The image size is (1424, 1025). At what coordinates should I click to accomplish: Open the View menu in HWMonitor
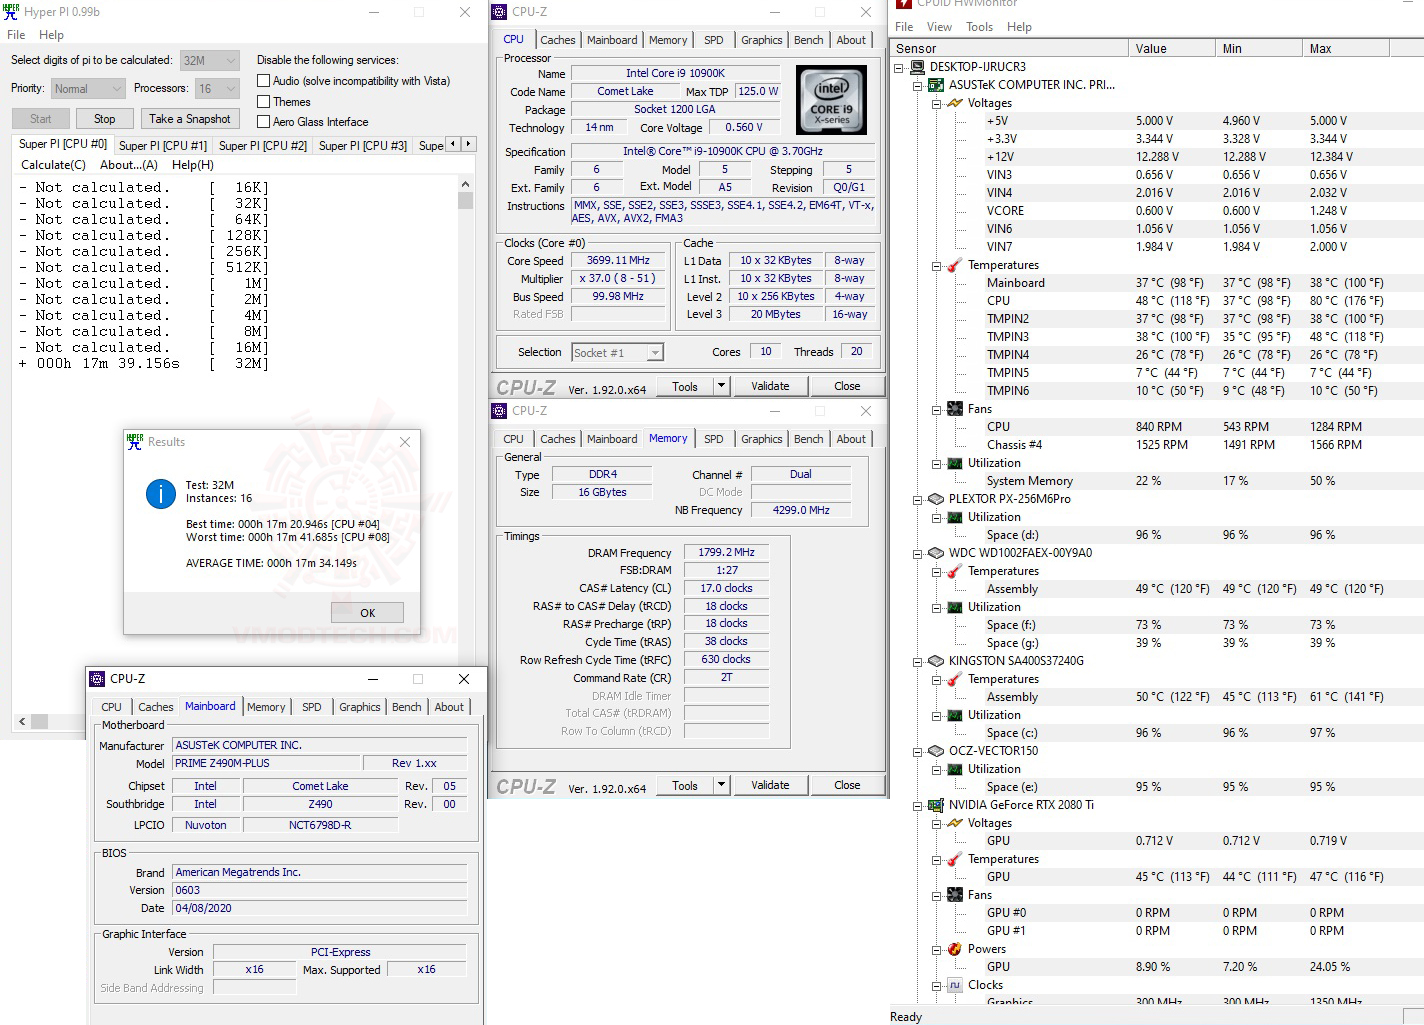(x=938, y=27)
